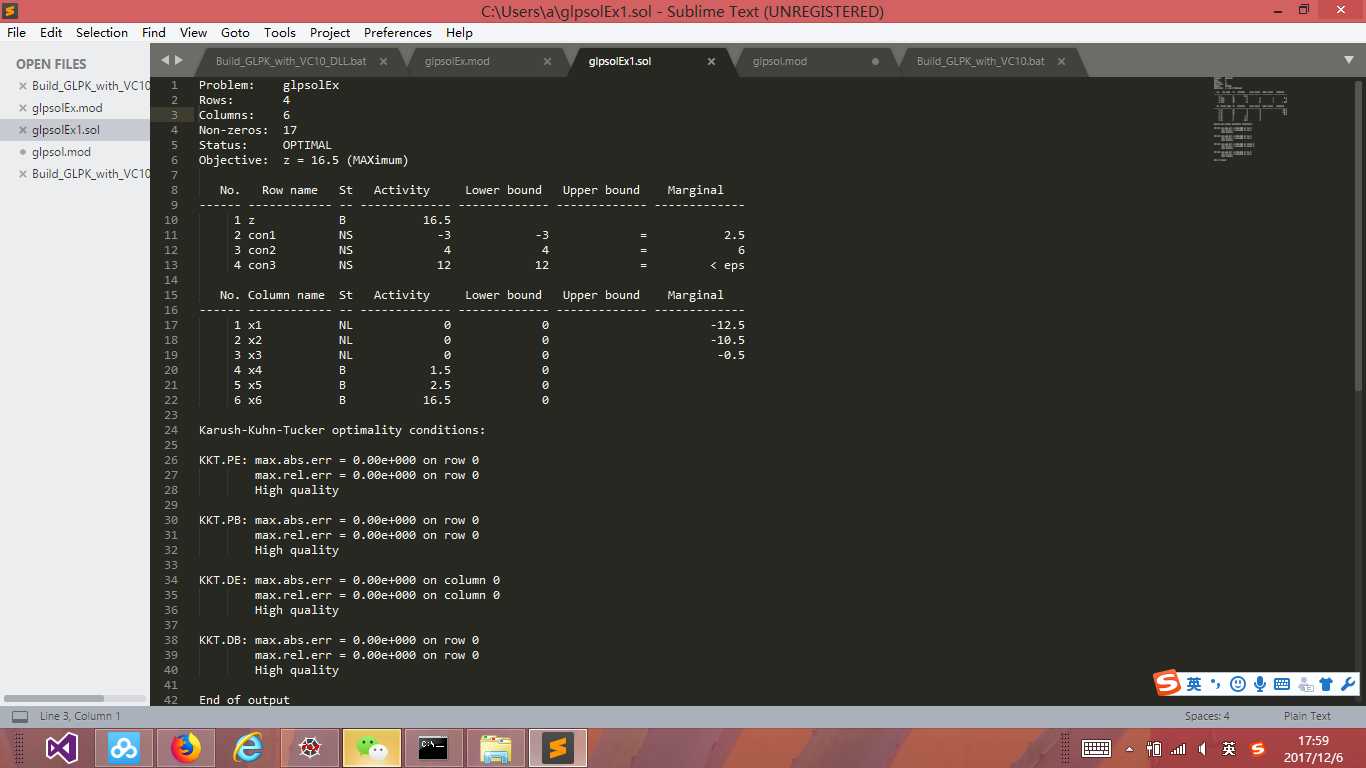This screenshot has height=768, width=1366.
Task: Open the Edit menu
Action: point(51,33)
